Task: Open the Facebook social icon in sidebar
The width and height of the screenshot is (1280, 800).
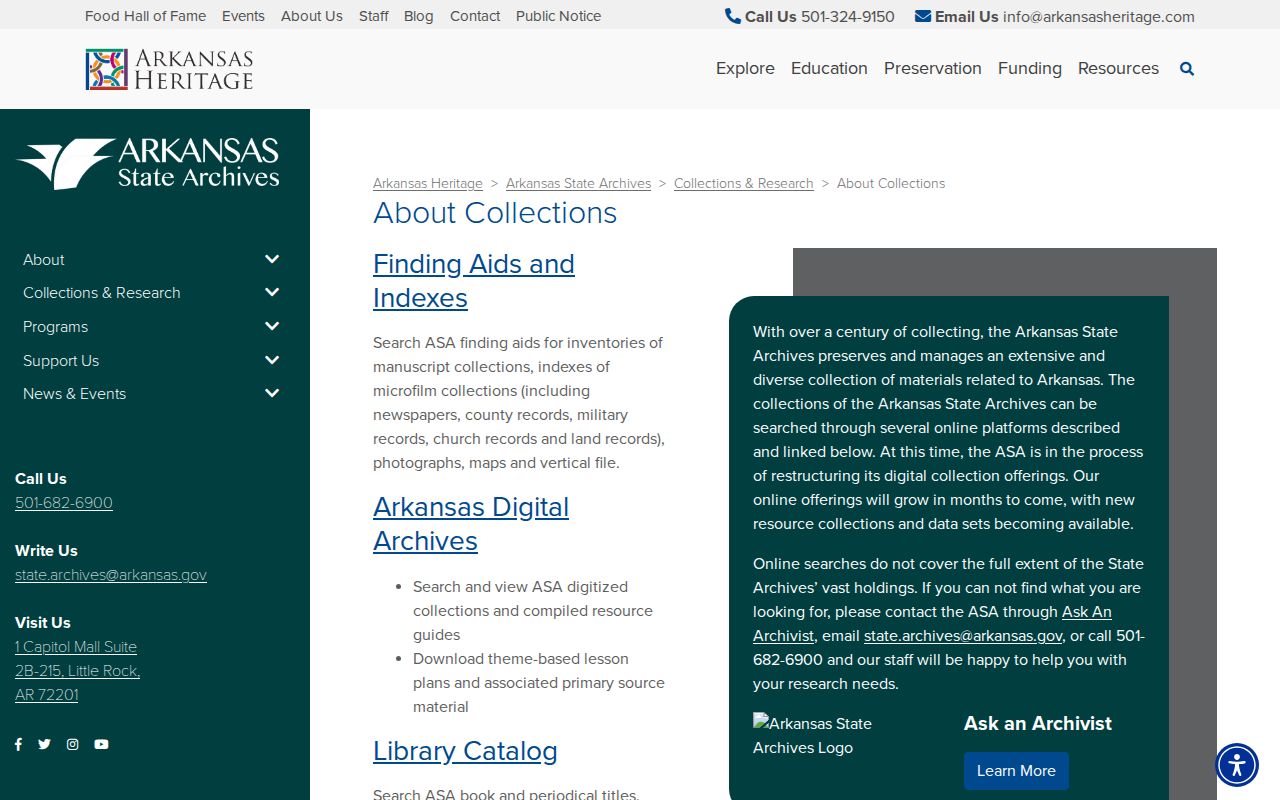Action: (x=18, y=744)
